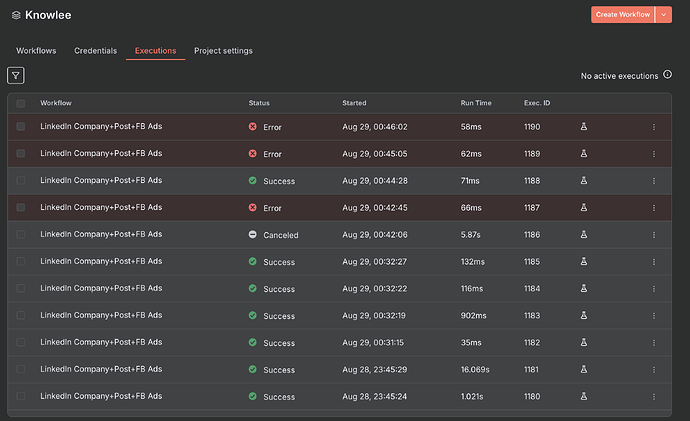690x421 pixels.
Task: Click the success status icon for execution 1185
Action: 253,261
